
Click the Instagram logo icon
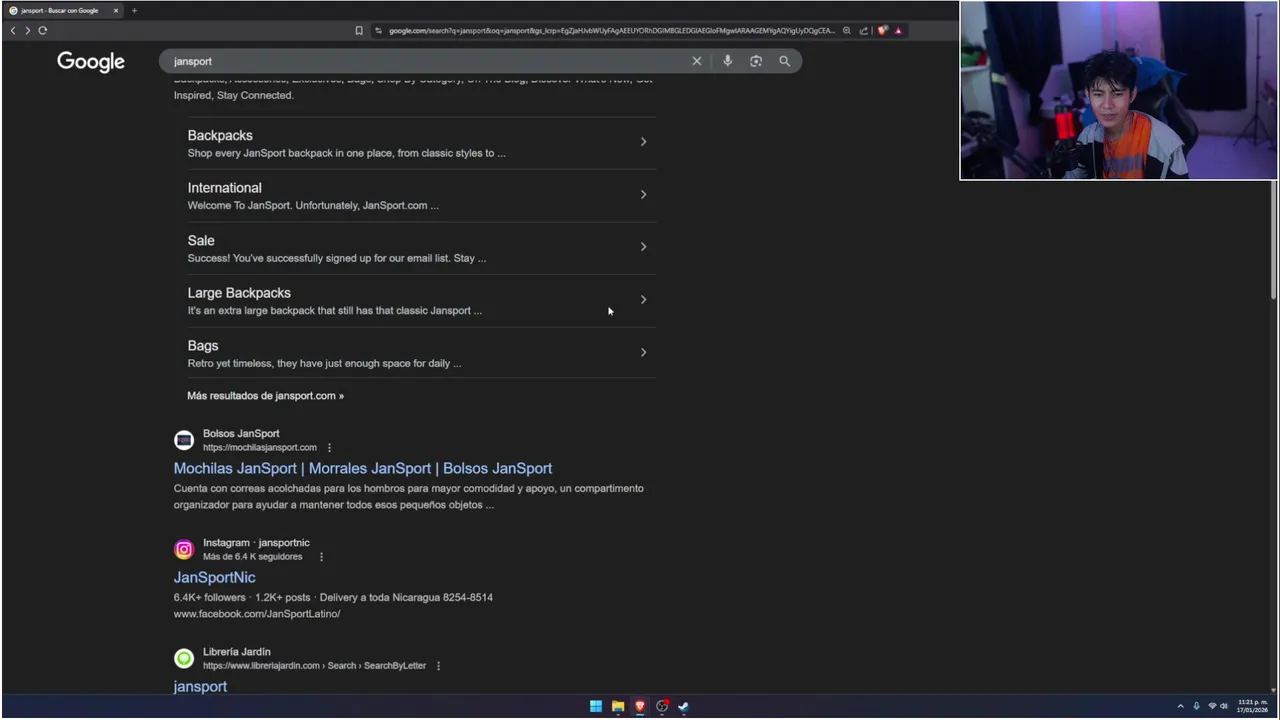(x=184, y=549)
